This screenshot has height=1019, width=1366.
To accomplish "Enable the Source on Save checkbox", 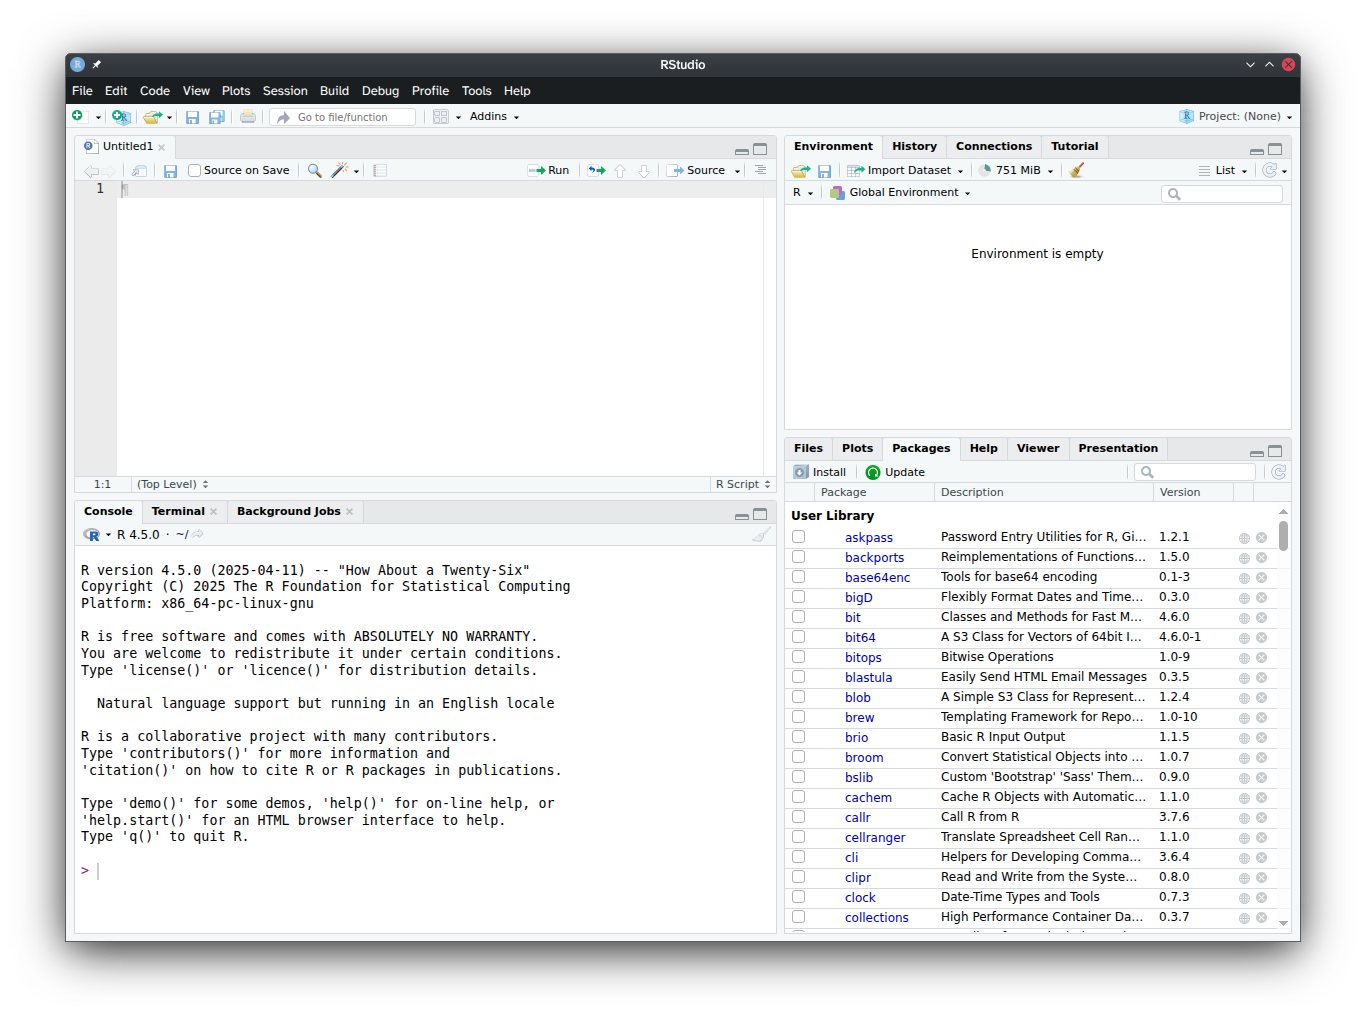I will pyautogui.click(x=195, y=170).
